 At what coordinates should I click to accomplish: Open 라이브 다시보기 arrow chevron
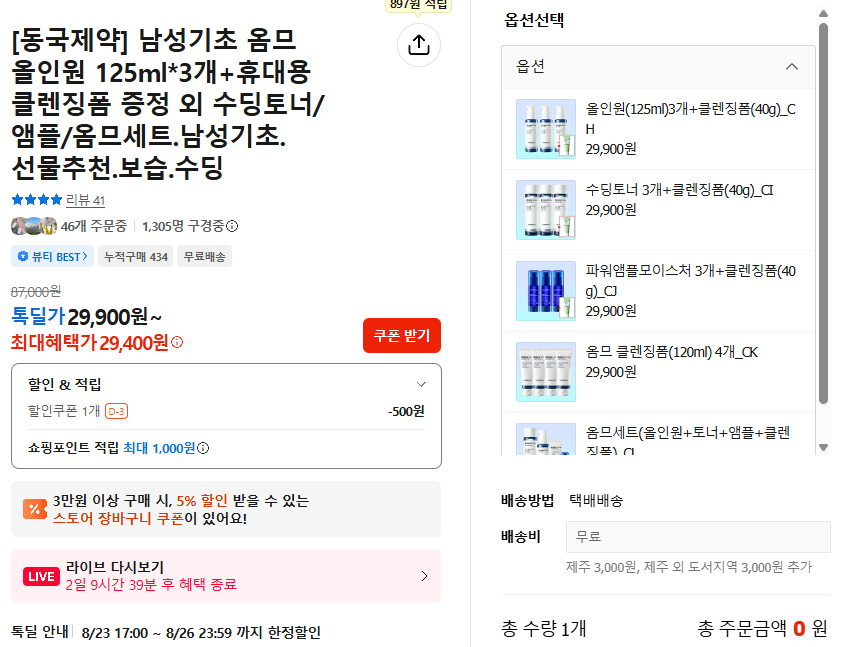tap(424, 576)
